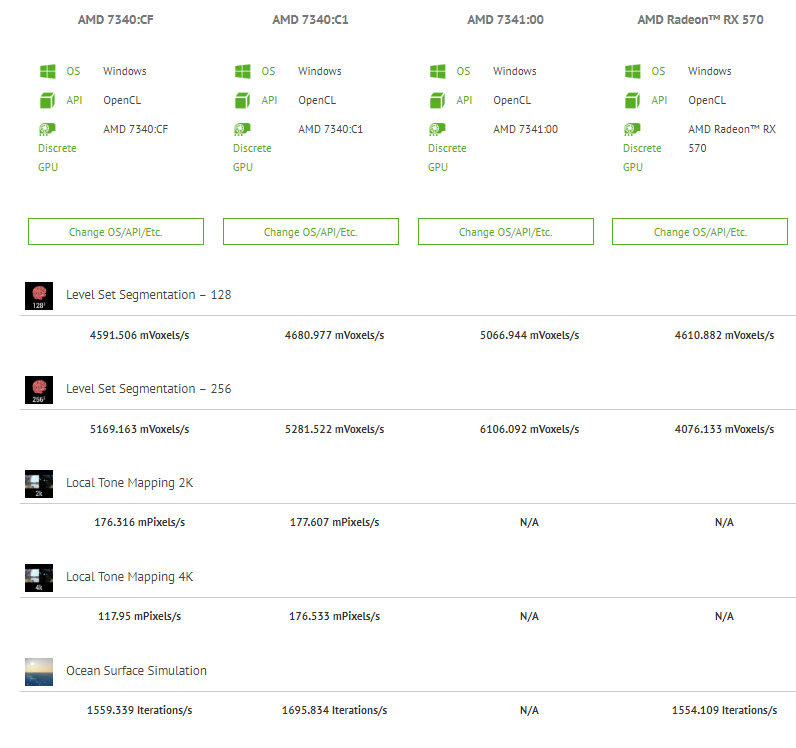The width and height of the screenshot is (796, 748).
Task: Click OpenCL value under AMD Radeon RX 570
Action: (x=707, y=100)
